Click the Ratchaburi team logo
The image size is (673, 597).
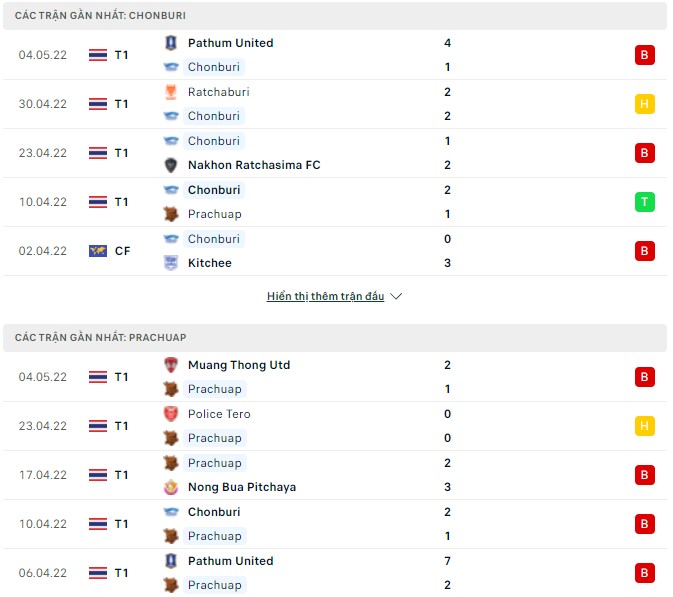[170, 92]
